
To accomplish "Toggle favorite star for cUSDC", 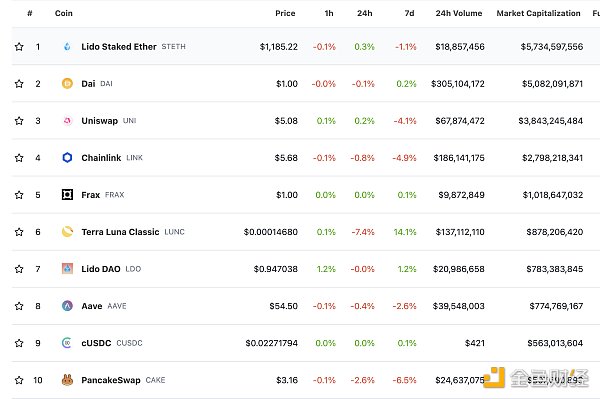I will click(x=19, y=343).
